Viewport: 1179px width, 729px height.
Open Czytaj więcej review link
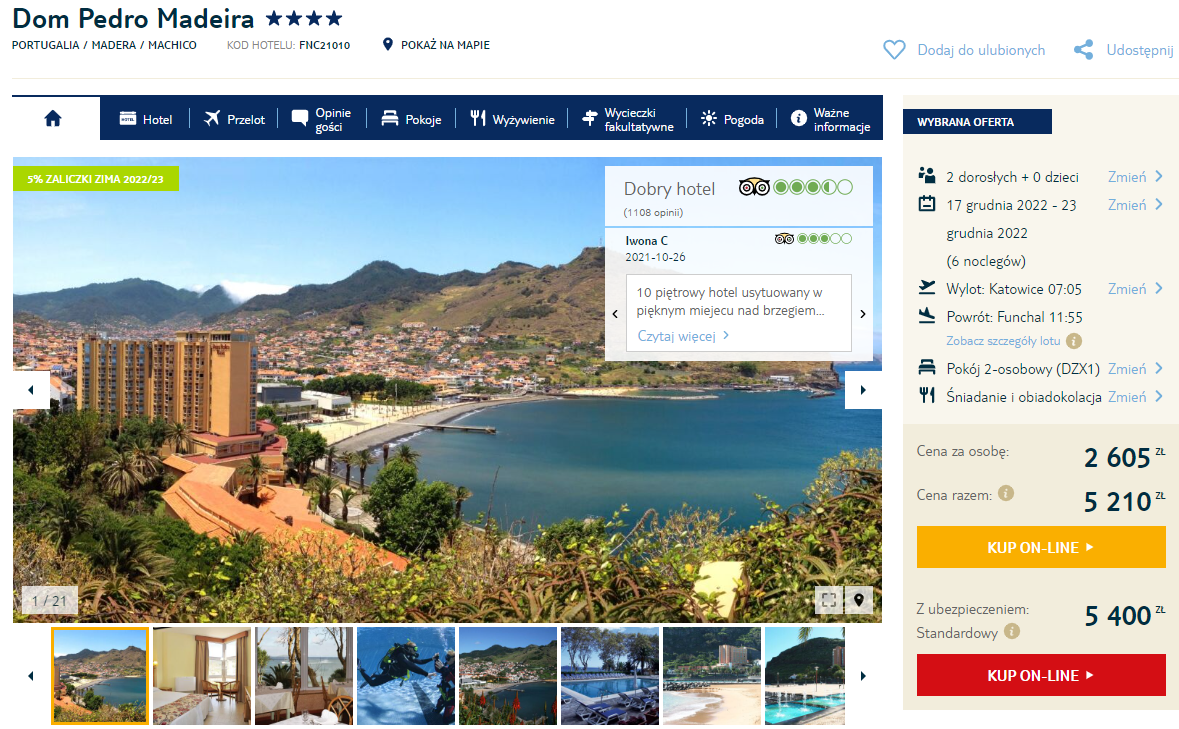coord(683,336)
